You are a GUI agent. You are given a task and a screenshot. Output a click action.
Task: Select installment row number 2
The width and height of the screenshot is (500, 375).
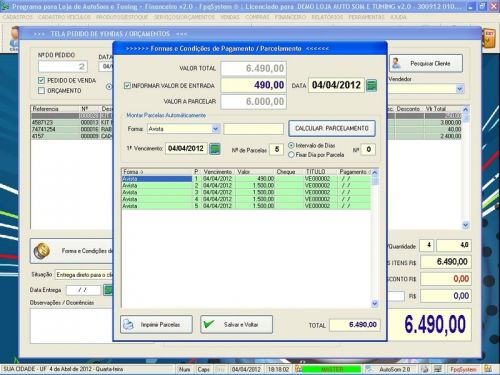click(x=246, y=186)
